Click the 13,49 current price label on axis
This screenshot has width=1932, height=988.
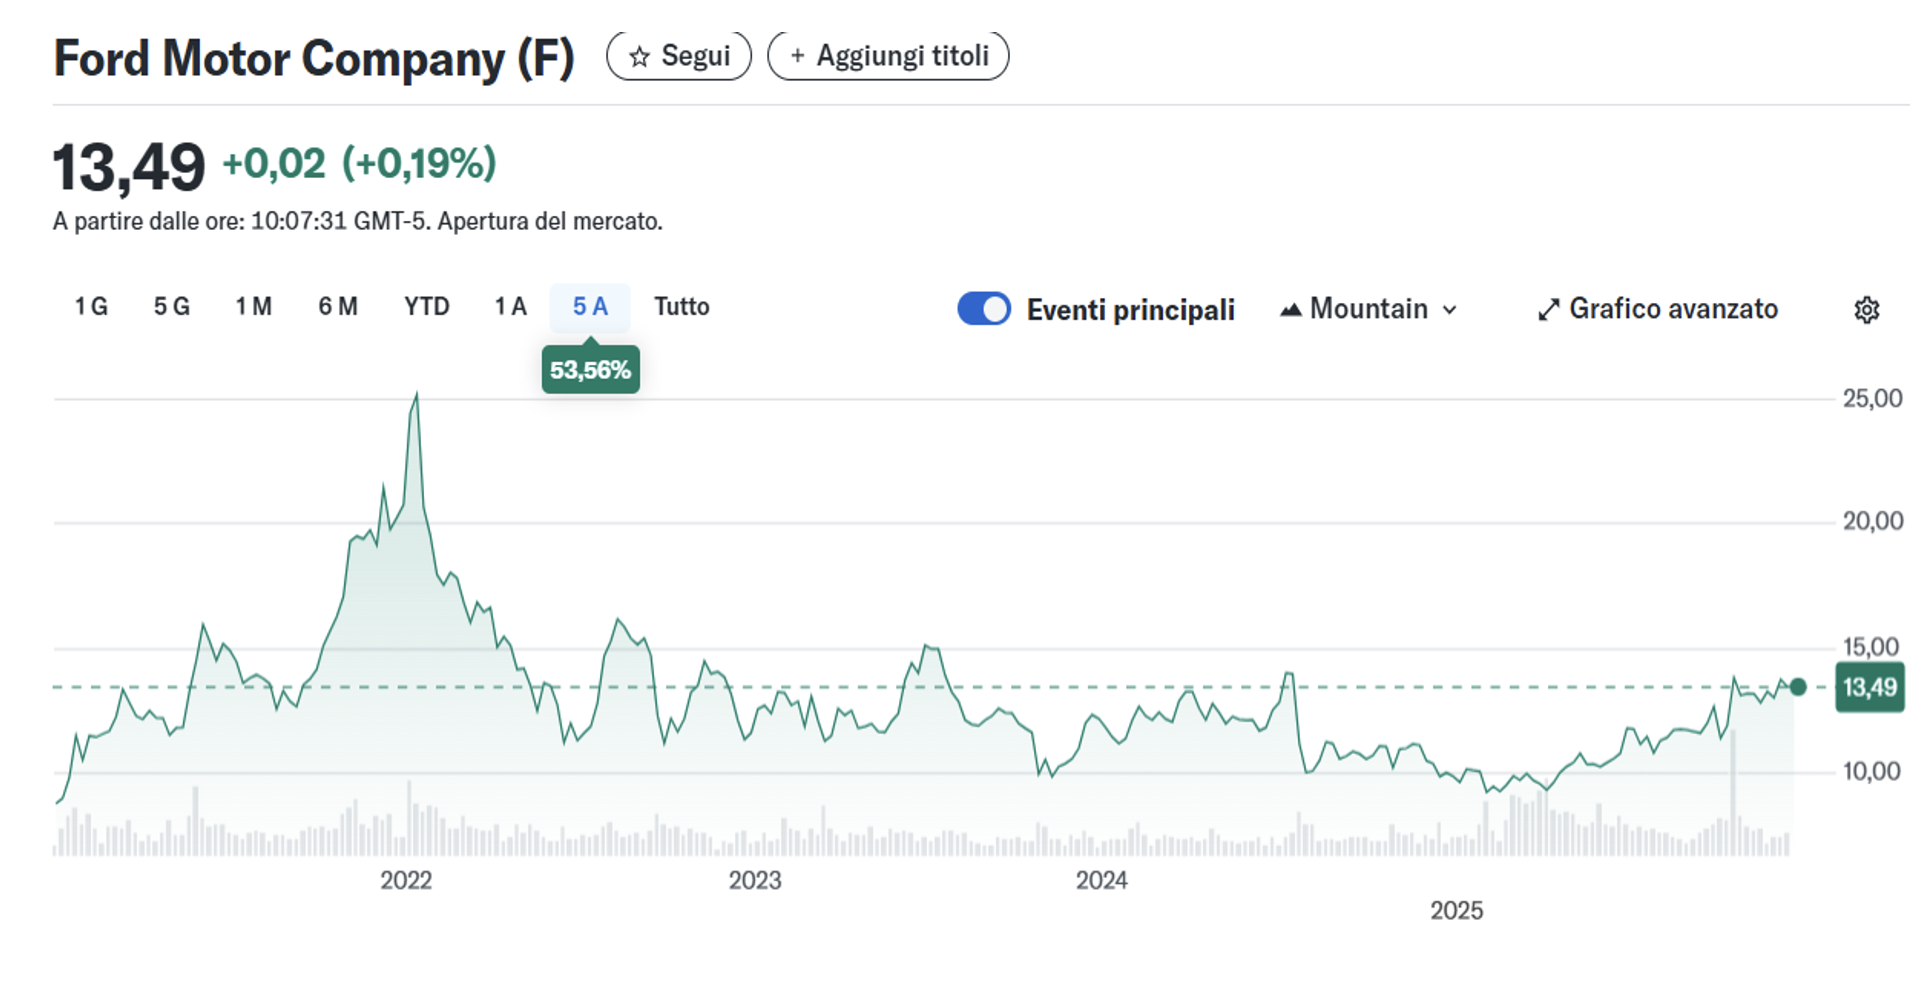(x=1869, y=687)
